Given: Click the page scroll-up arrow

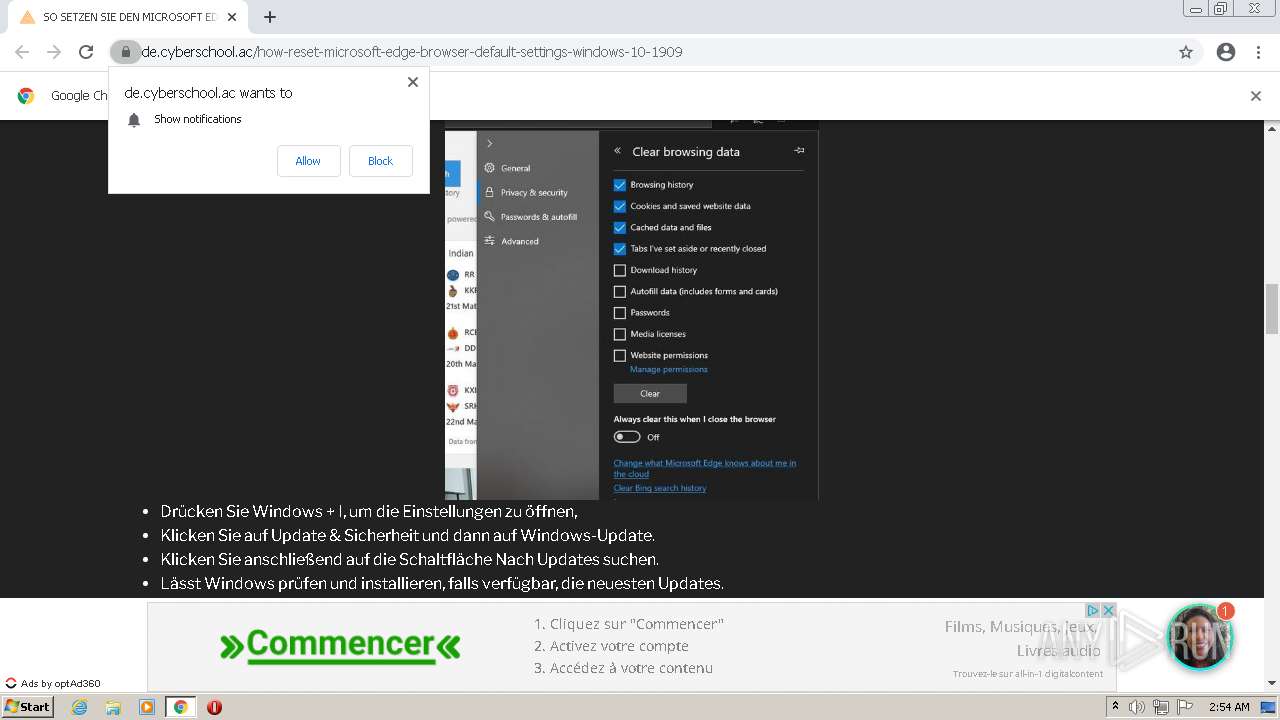Looking at the screenshot, I should click(1272, 129).
